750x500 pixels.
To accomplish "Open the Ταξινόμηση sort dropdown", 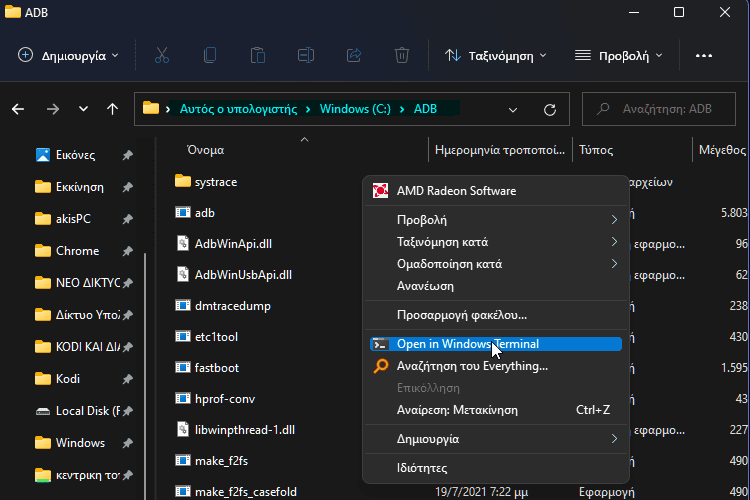I will point(496,55).
